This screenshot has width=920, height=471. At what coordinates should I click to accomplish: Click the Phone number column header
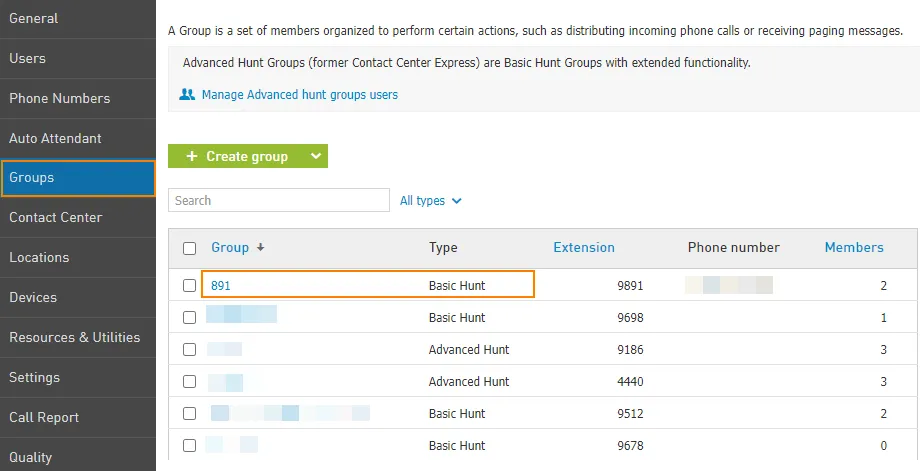tap(733, 248)
